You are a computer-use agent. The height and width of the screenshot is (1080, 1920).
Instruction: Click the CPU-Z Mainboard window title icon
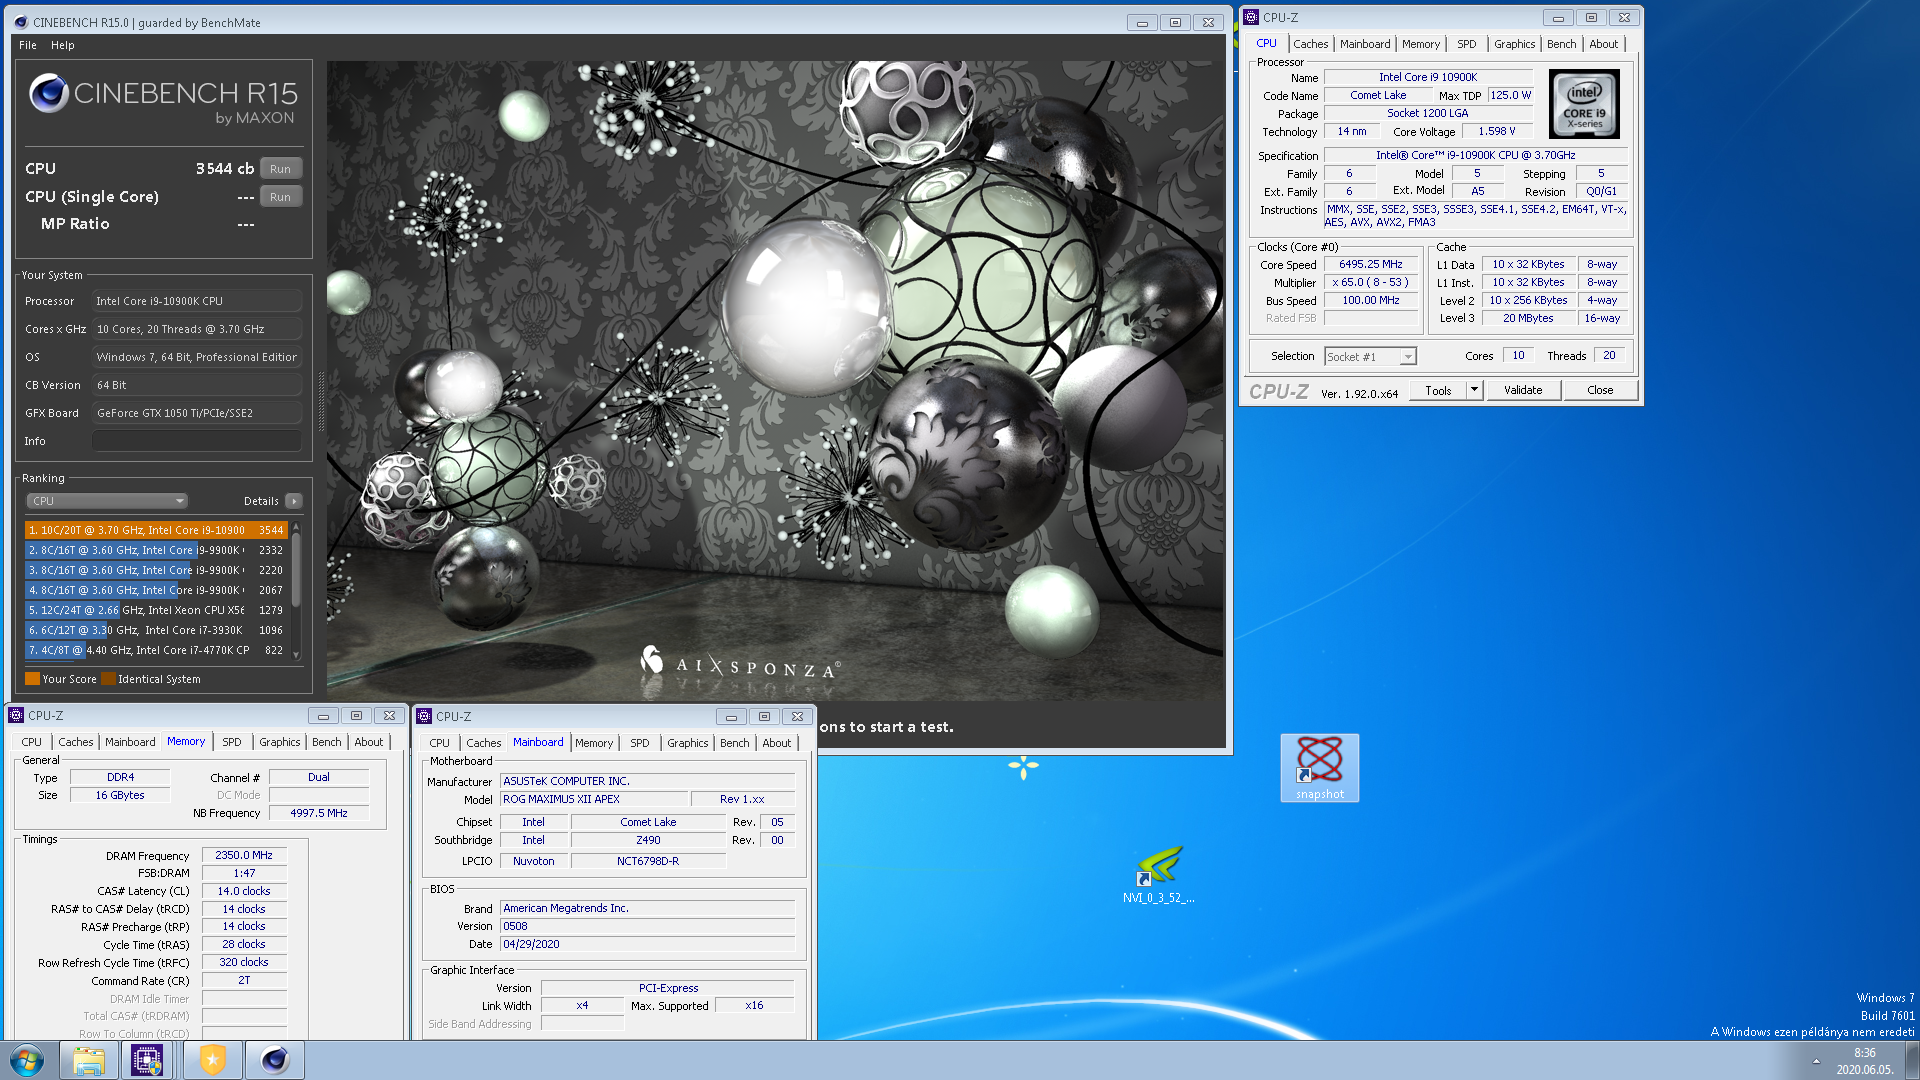point(424,716)
